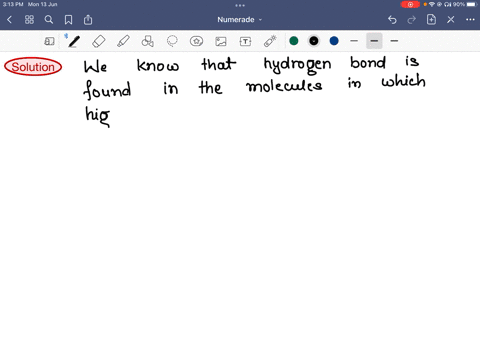This screenshot has width=480, height=360.
Task: Tap the red screen recording indicator
Action: tap(410, 4)
